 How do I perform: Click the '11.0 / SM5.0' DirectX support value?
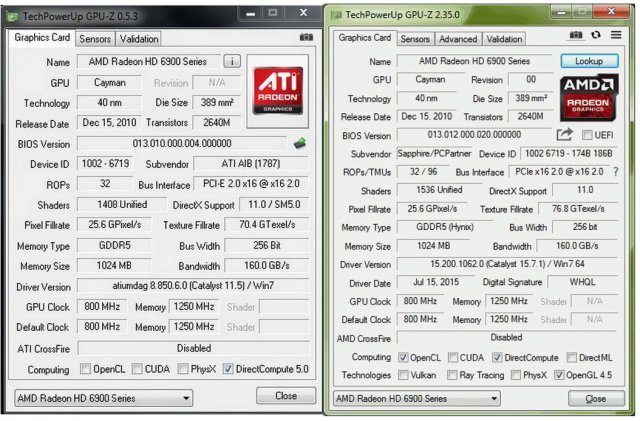click(x=274, y=204)
